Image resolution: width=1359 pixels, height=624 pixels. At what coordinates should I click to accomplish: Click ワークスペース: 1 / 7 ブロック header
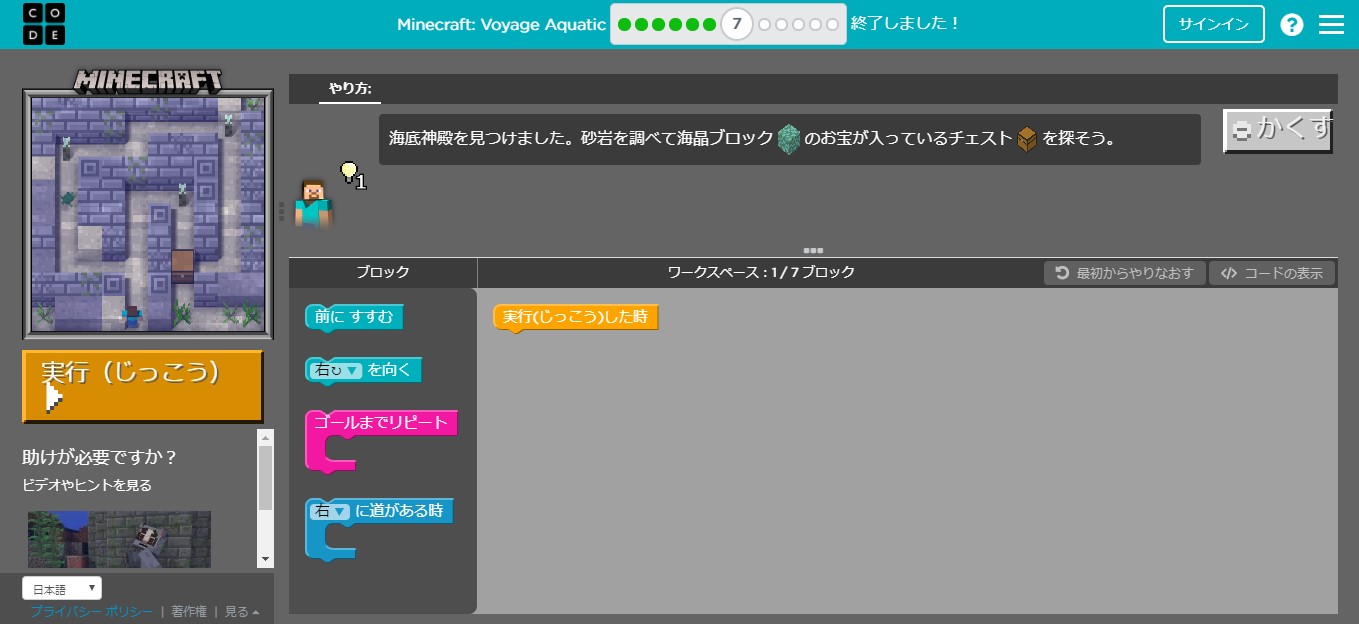(761, 272)
